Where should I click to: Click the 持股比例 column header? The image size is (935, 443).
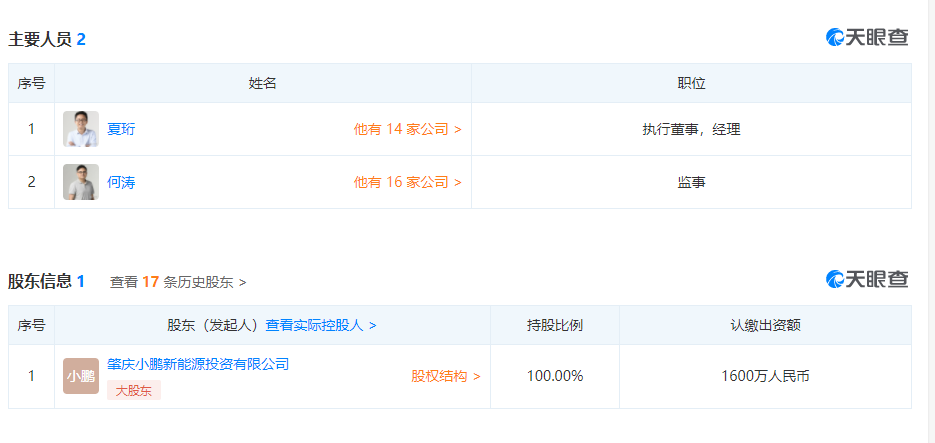tap(555, 325)
